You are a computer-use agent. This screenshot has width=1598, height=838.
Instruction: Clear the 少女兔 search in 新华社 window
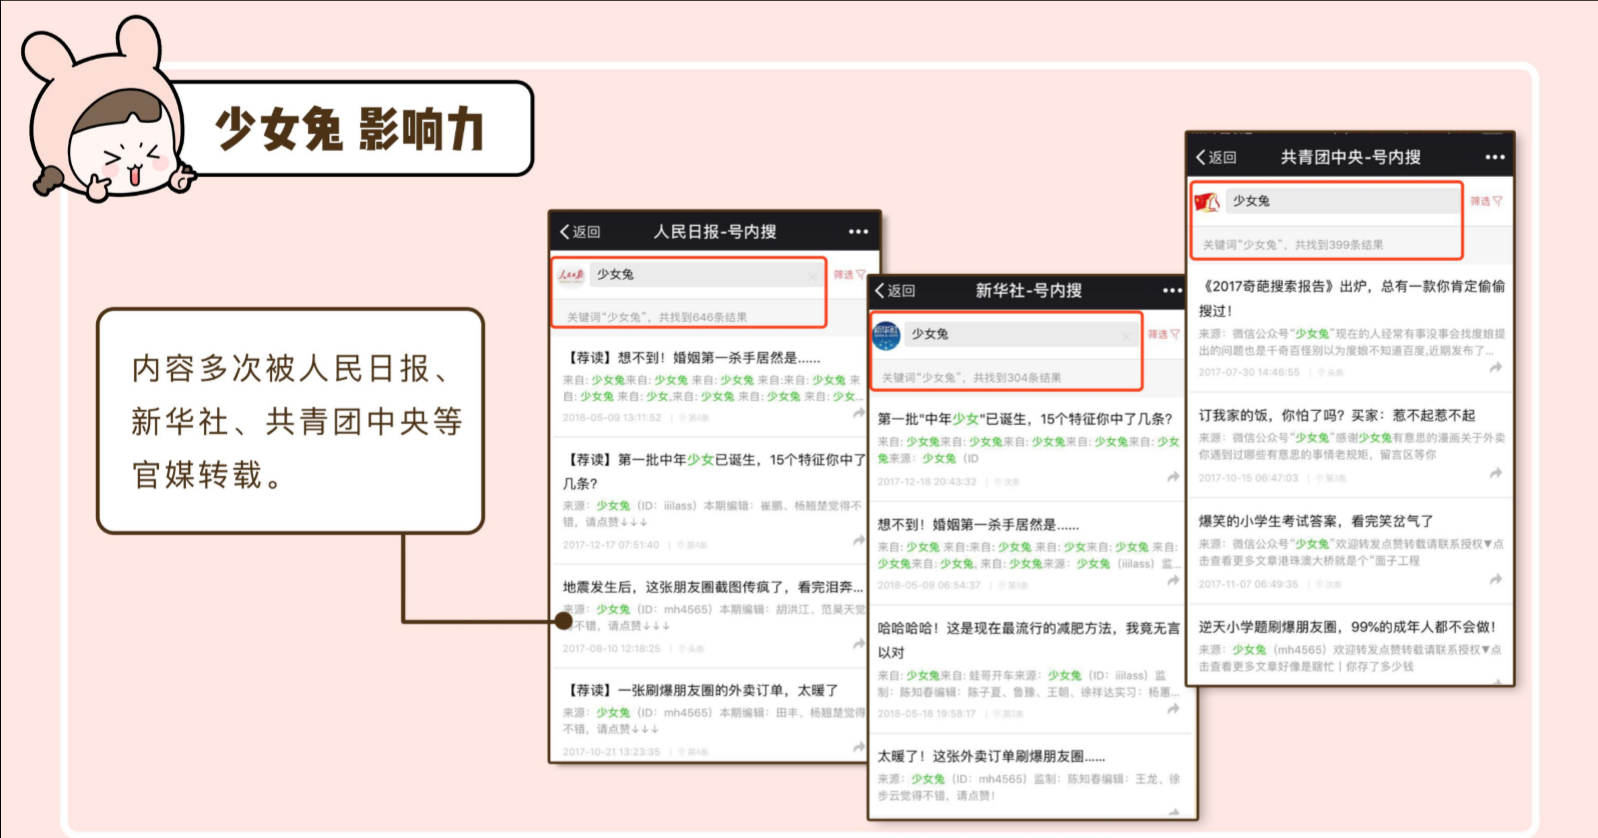coord(1127,335)
